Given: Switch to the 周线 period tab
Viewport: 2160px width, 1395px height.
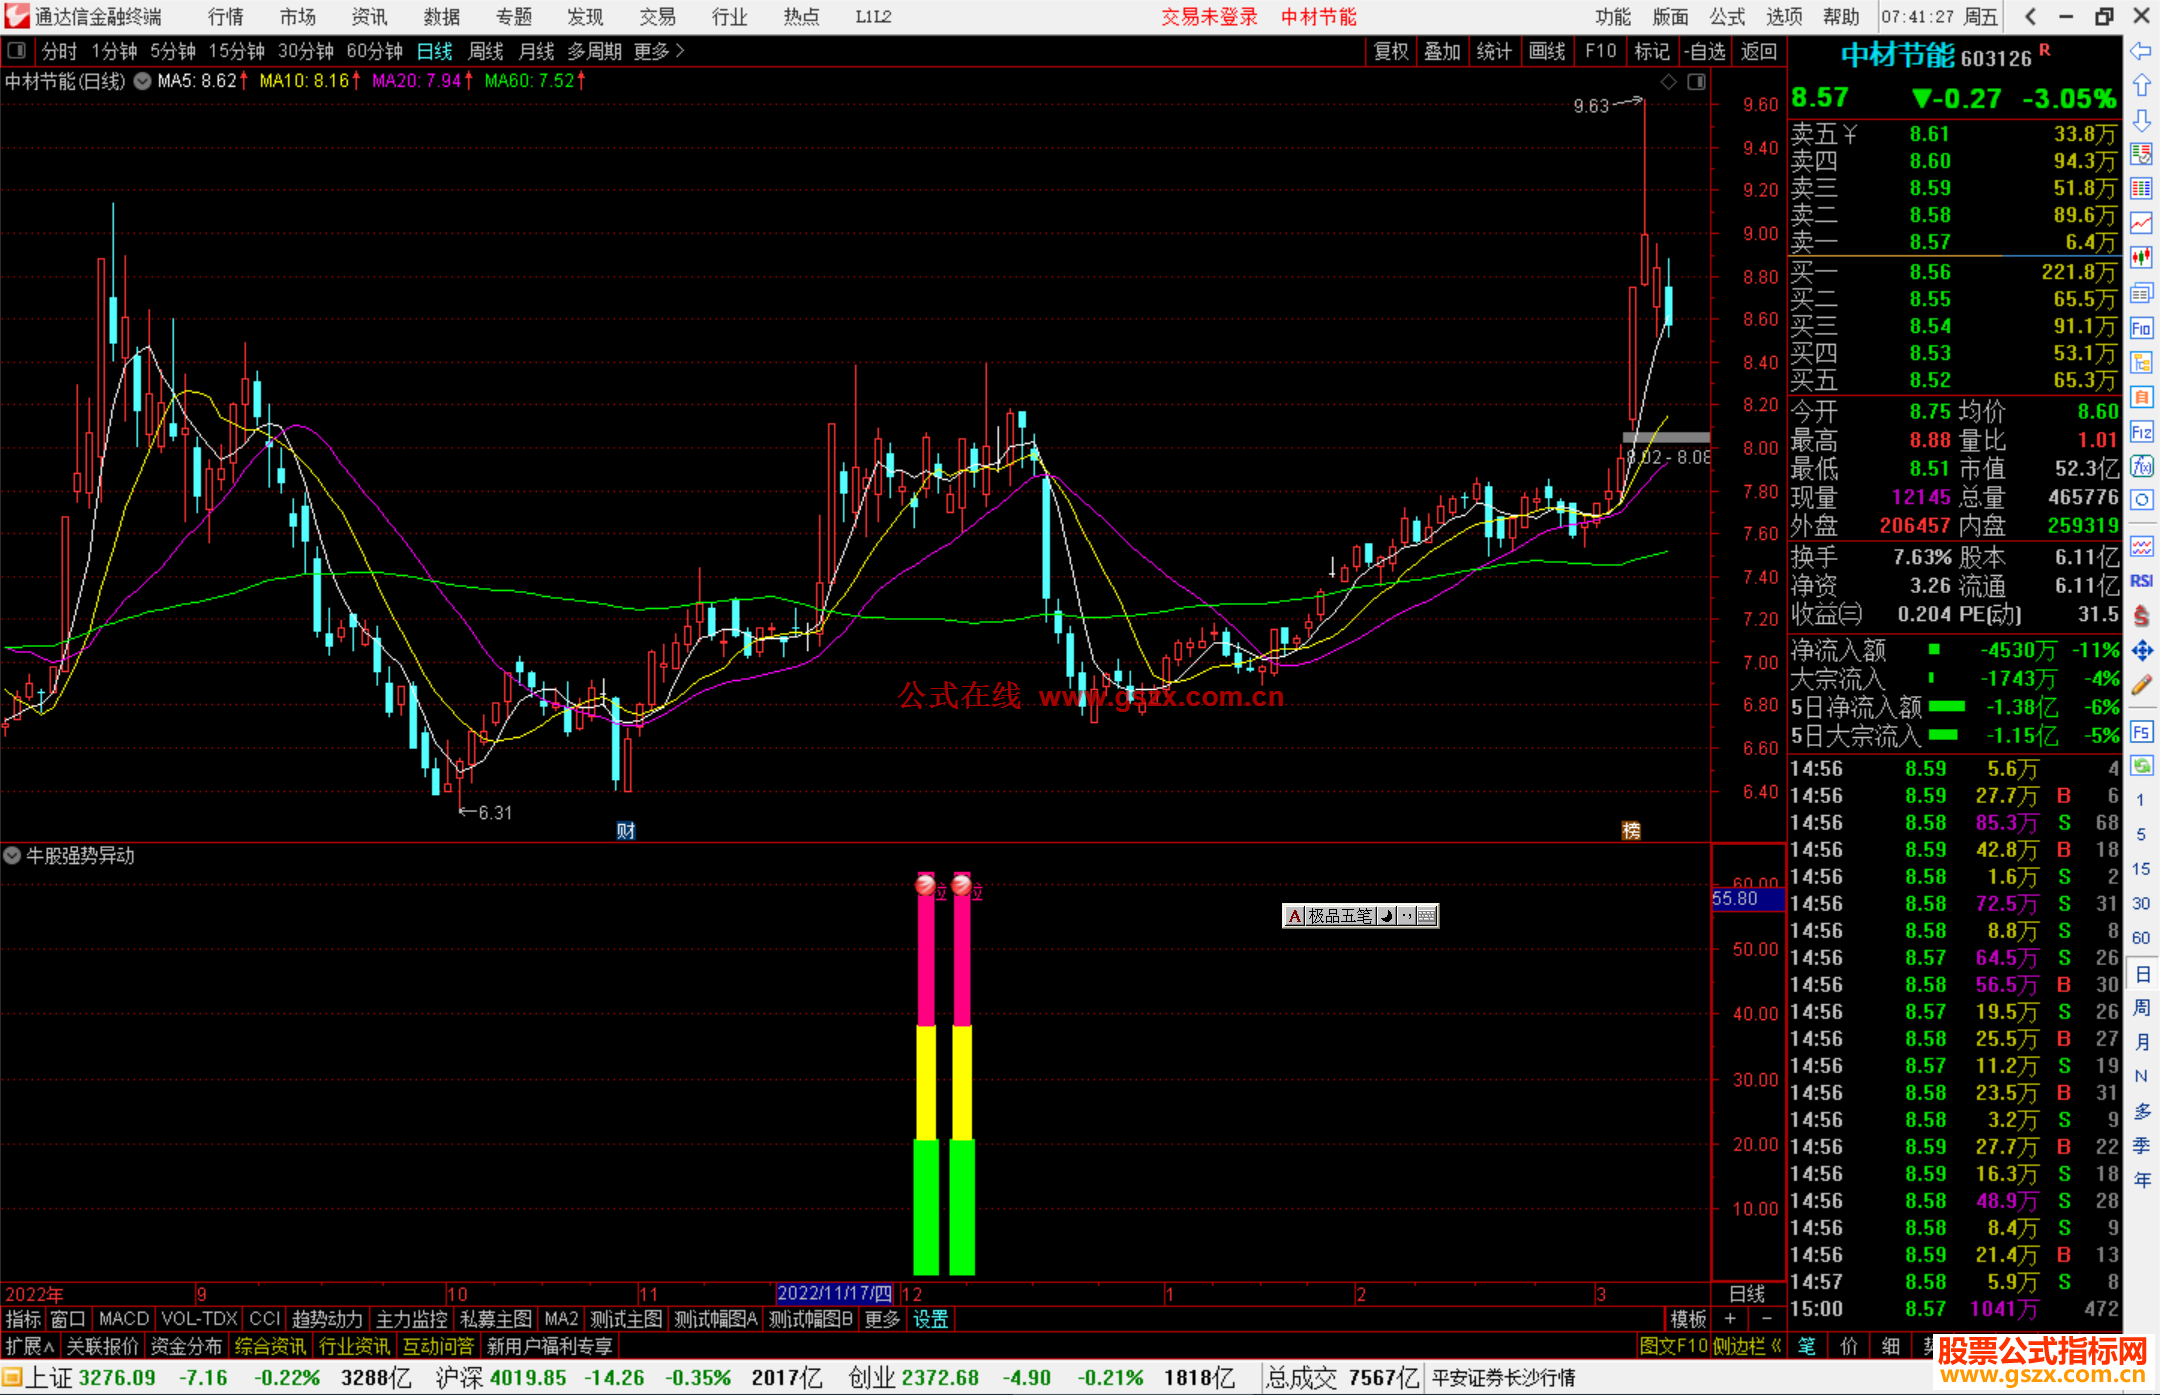Looking at the screenshot, I should tap(486, 50).
